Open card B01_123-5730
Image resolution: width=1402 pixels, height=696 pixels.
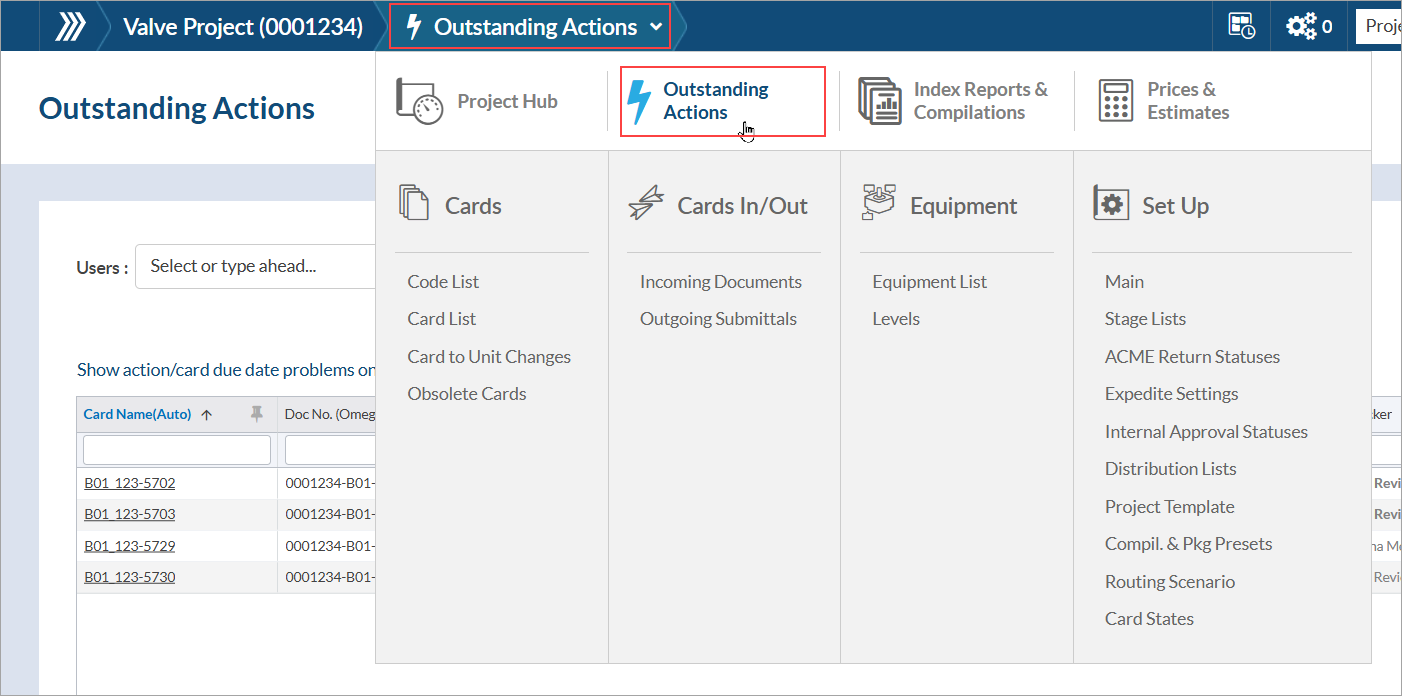pyautogui.click(x=130, y=577)
